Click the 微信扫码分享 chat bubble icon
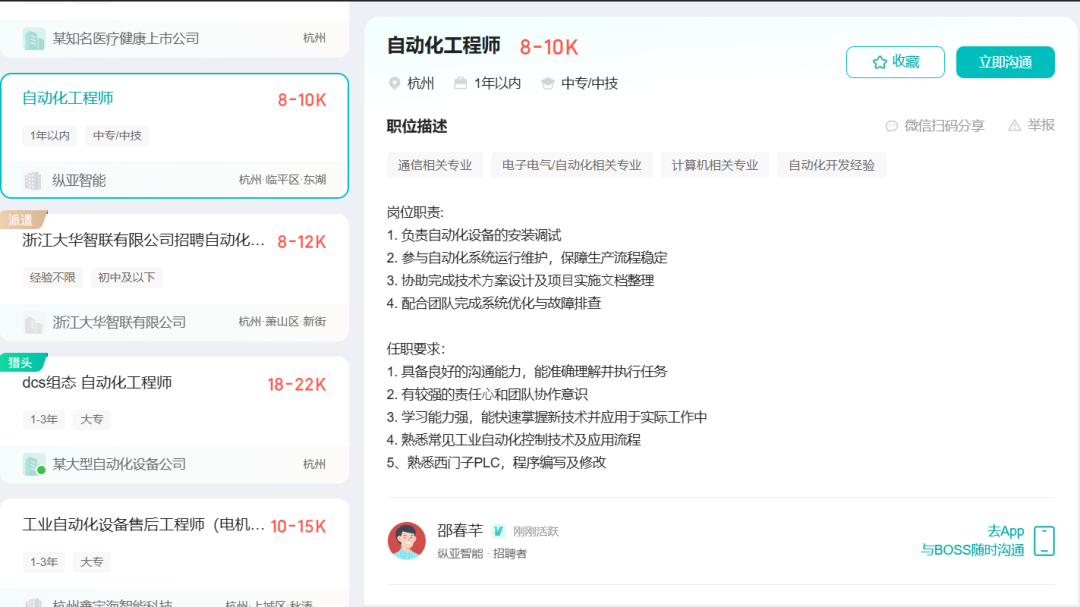Viewport: 1080px width, 607px height. (x=891, y=126)
